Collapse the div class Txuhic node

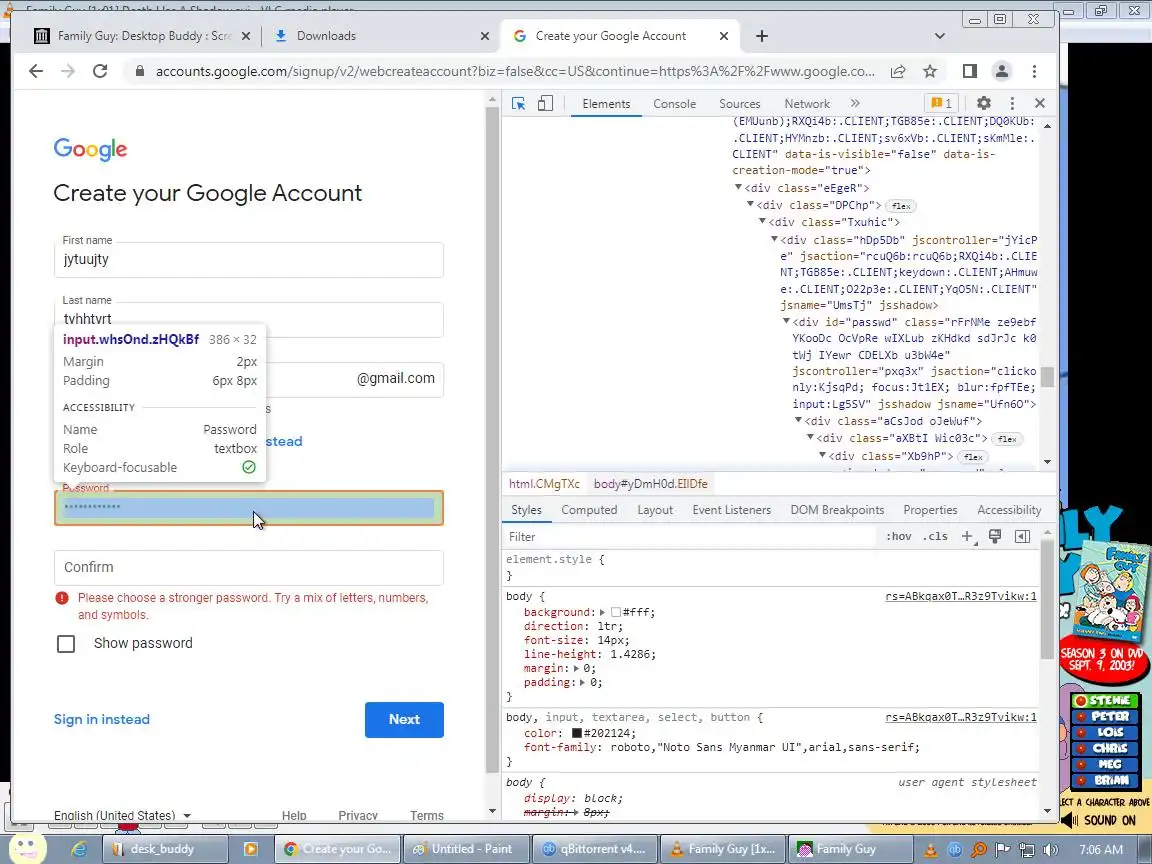(x=762, y=222)
